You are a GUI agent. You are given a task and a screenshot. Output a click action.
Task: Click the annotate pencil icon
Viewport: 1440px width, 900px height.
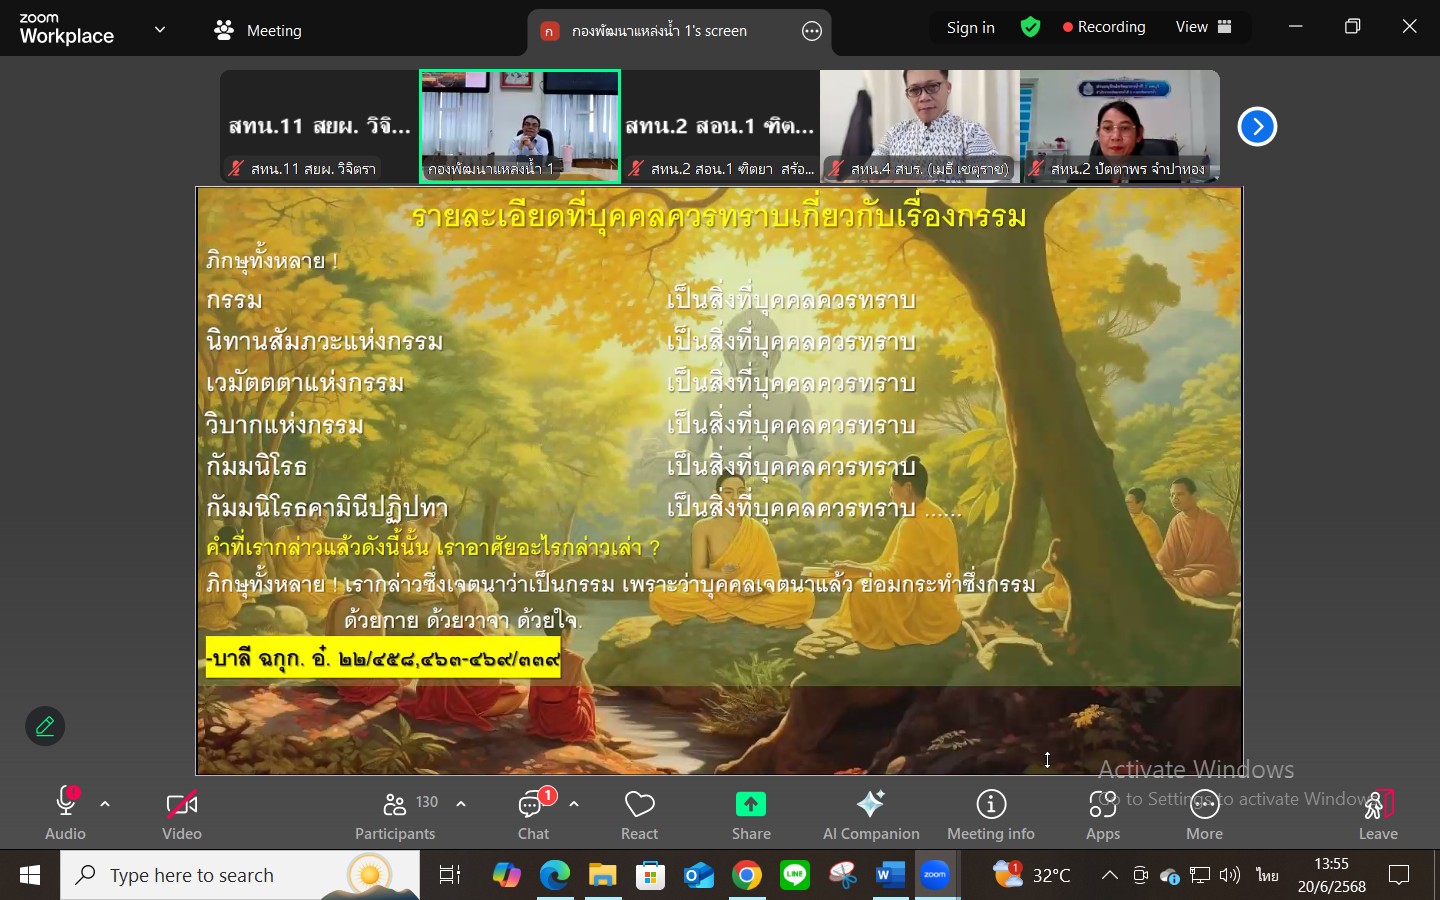pyautogui.click(x=45, y=727)
